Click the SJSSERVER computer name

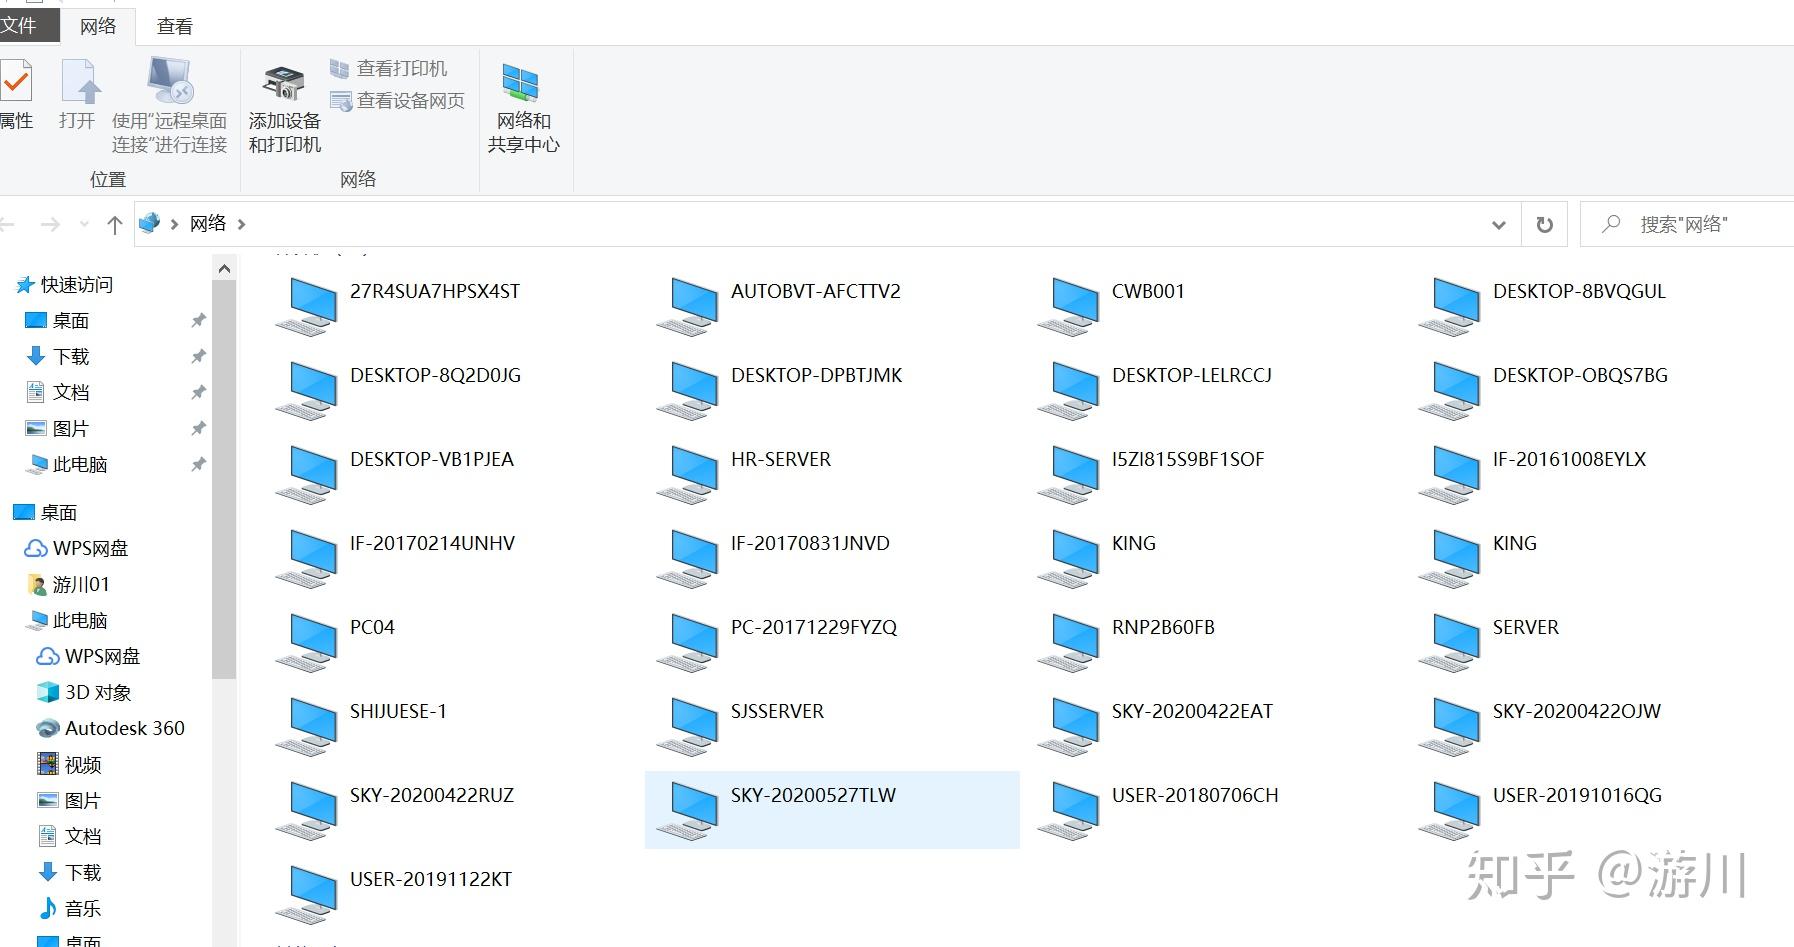777,712
